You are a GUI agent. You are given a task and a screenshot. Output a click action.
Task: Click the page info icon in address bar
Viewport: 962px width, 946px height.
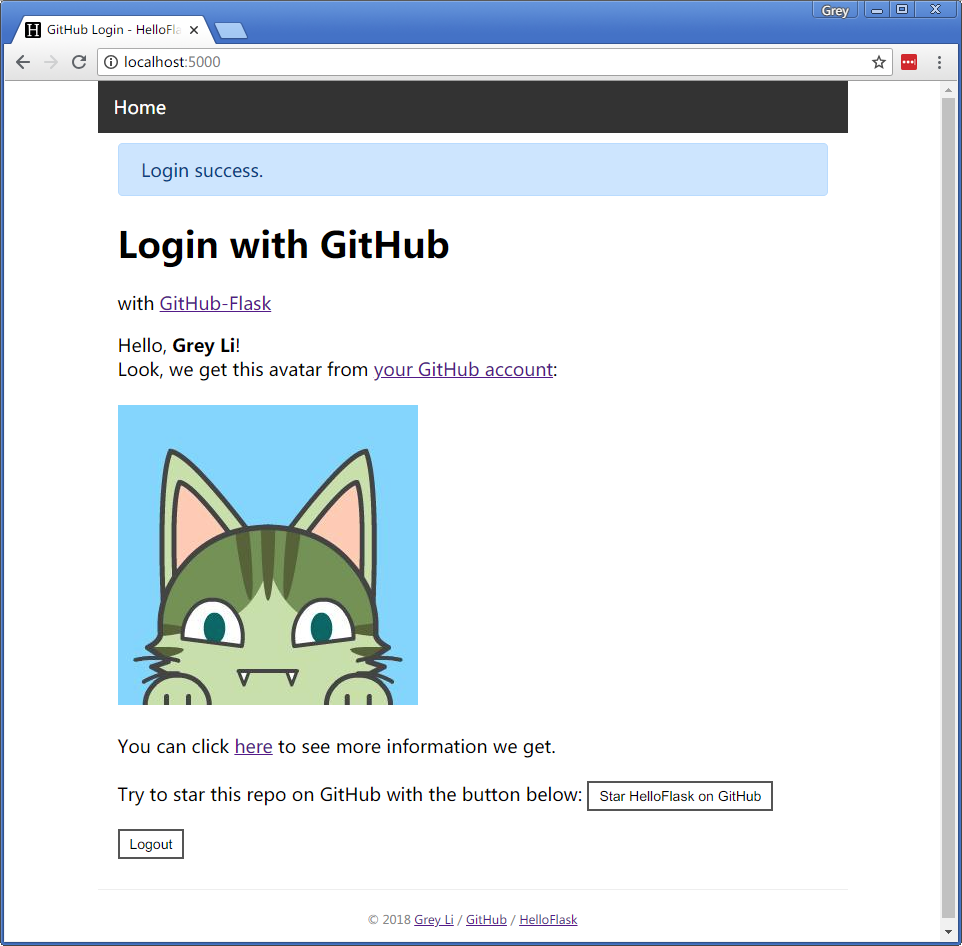tap(110, 62)
